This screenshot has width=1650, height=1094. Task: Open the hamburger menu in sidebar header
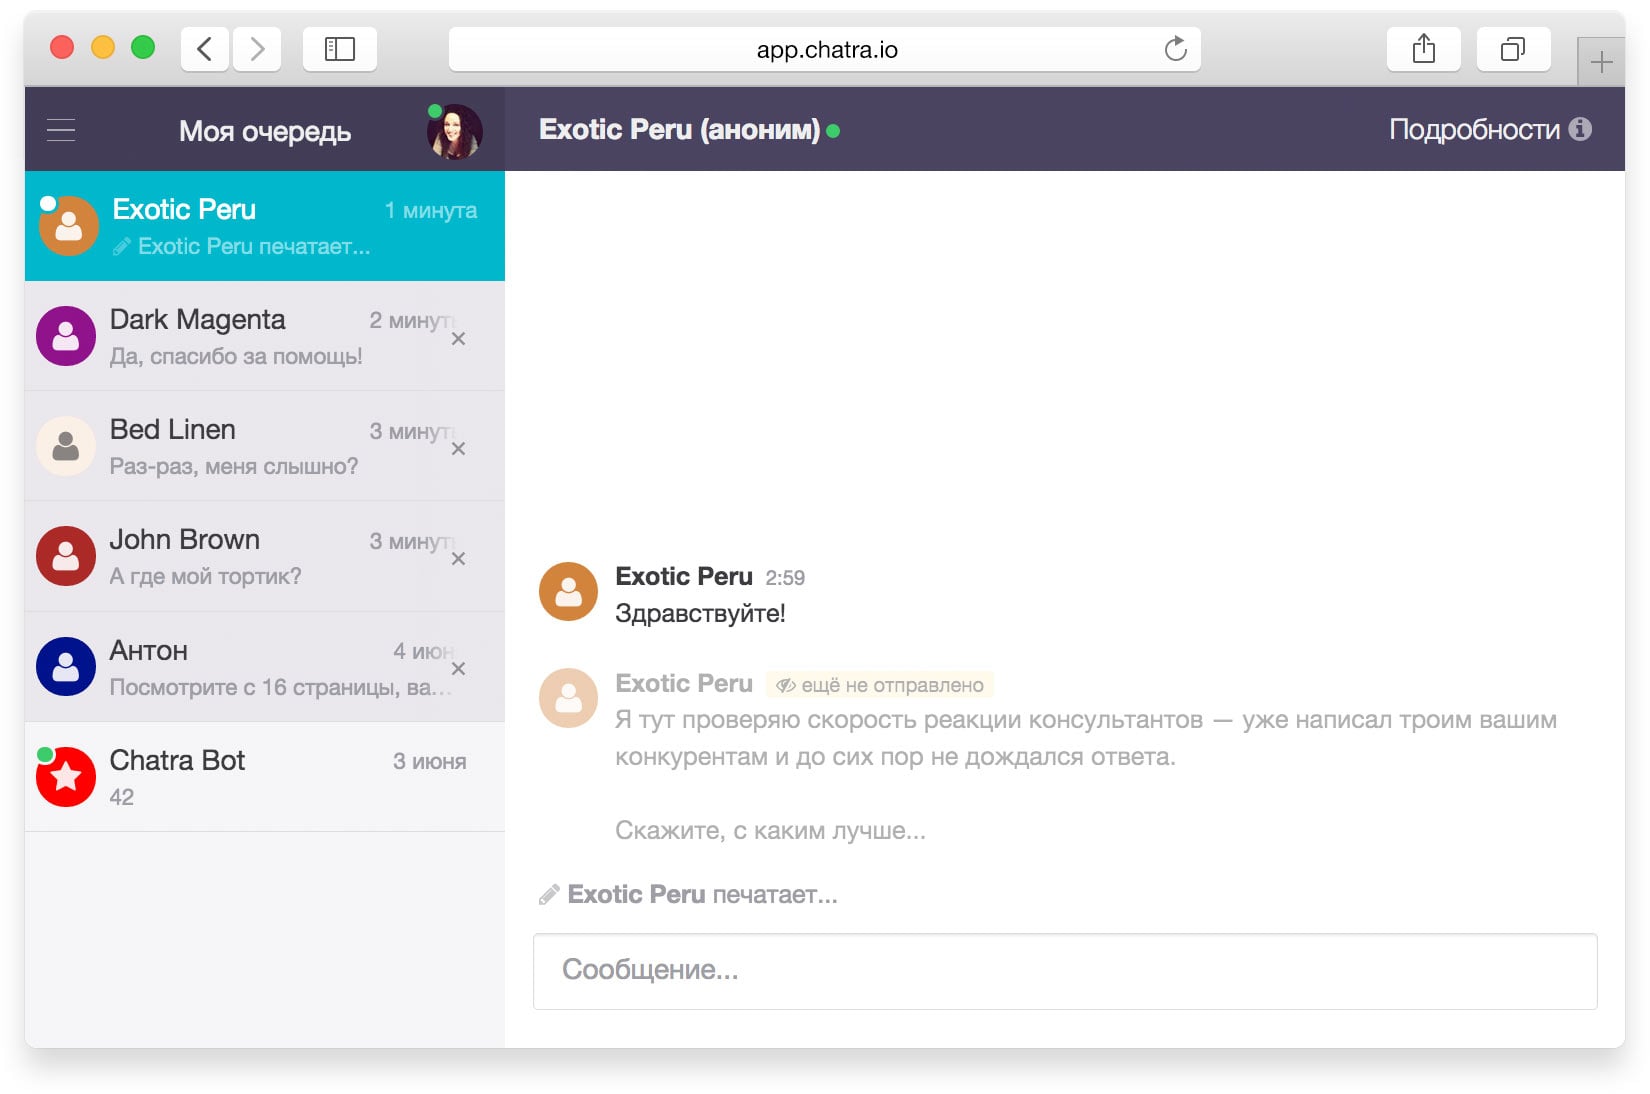[x=61, y=130]
